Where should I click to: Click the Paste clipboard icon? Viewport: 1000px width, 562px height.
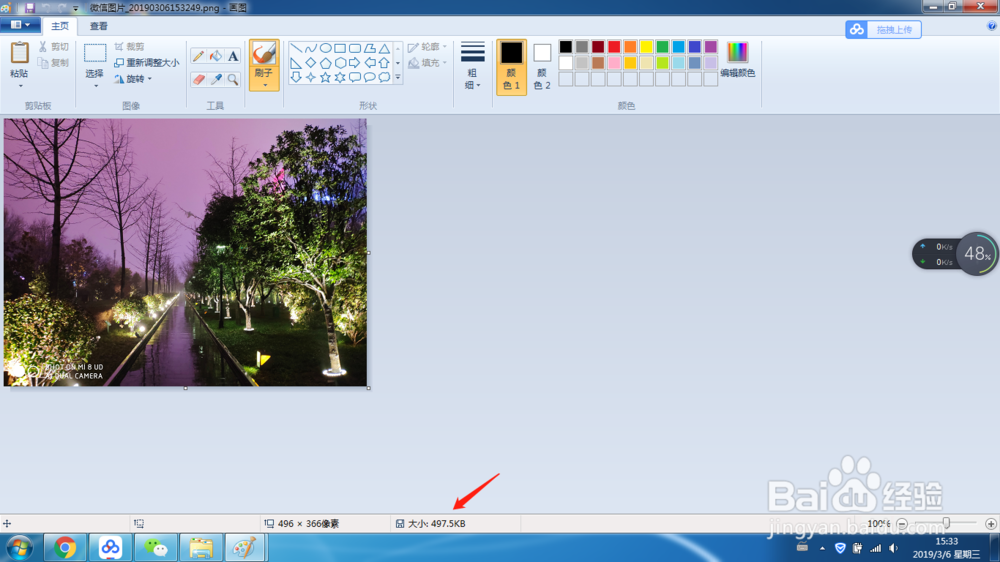tap(19, 54)
